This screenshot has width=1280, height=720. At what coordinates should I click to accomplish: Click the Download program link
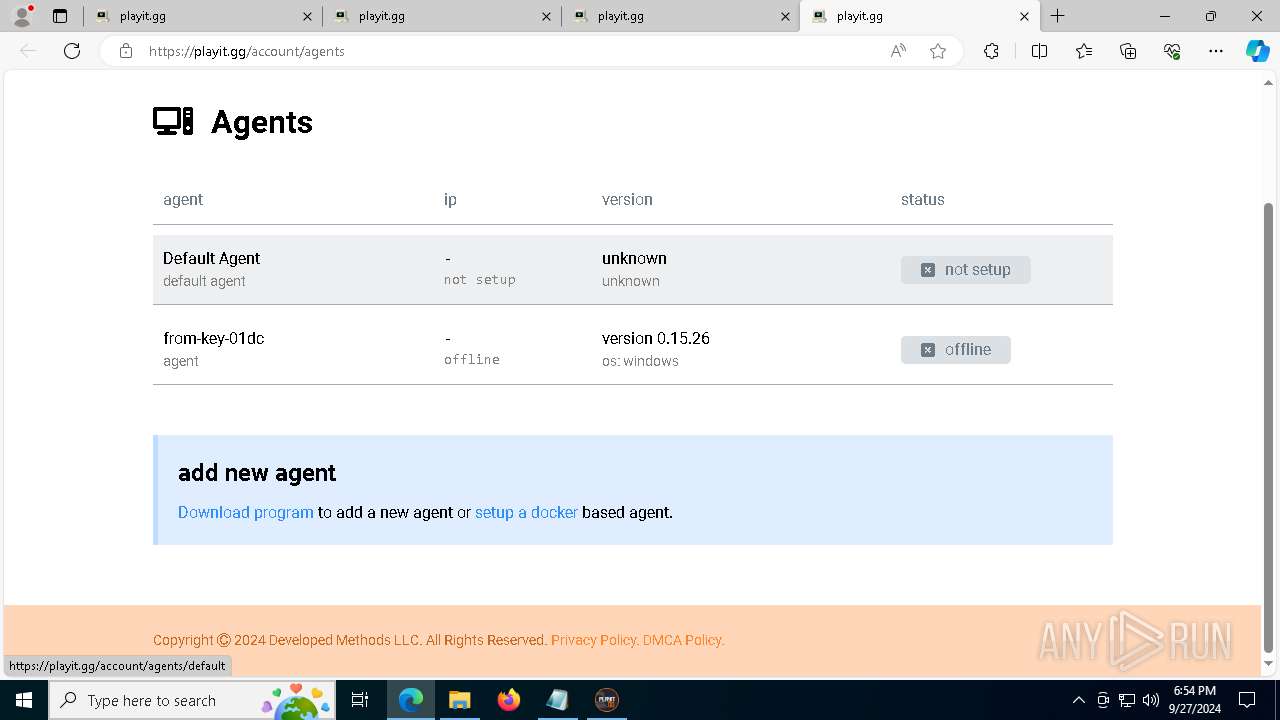246,512
